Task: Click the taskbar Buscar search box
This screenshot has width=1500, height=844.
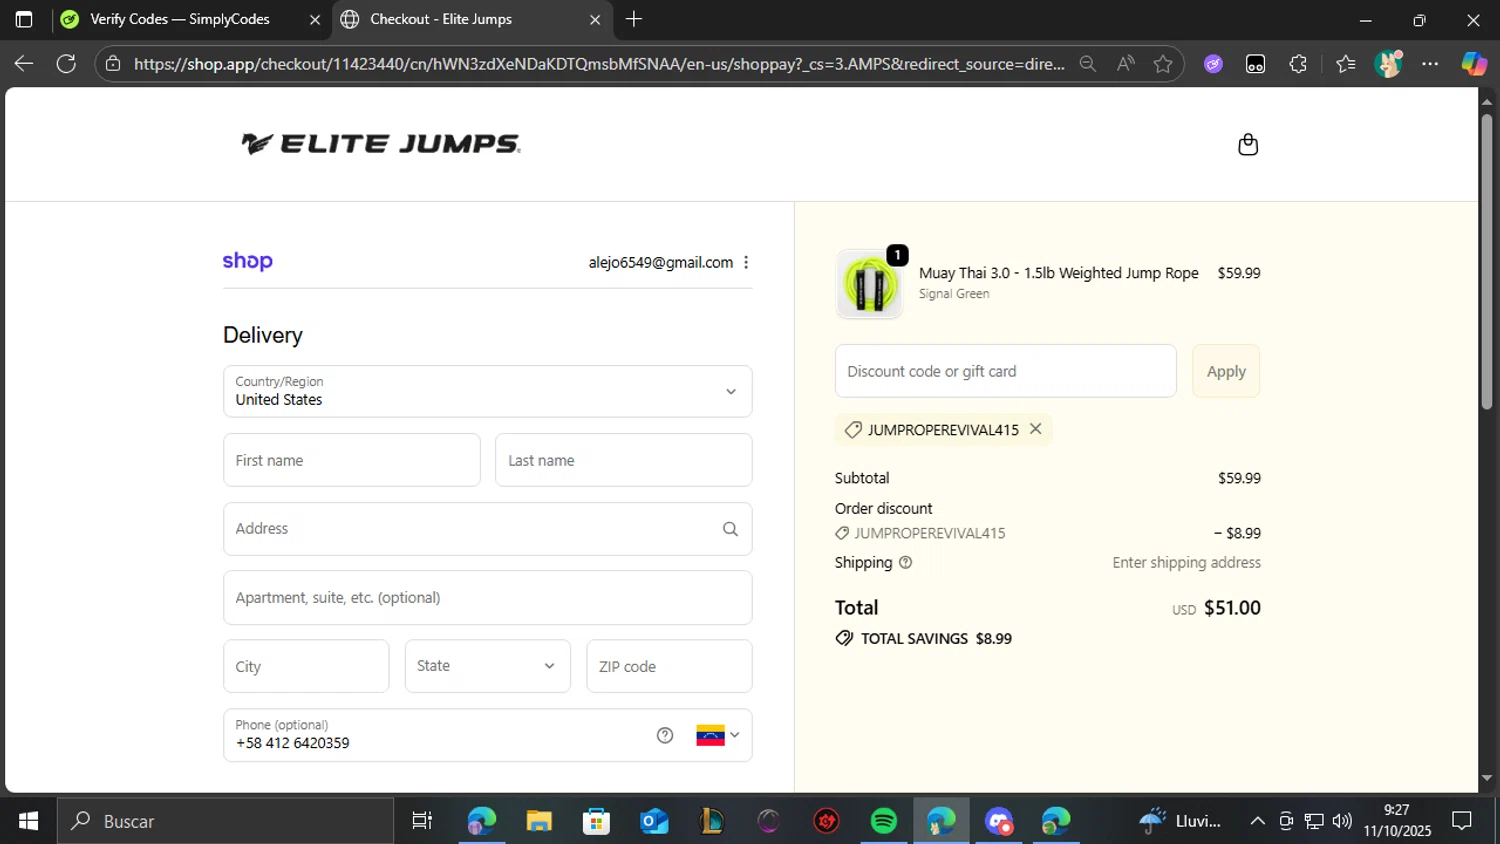Action: coord(225,821)
